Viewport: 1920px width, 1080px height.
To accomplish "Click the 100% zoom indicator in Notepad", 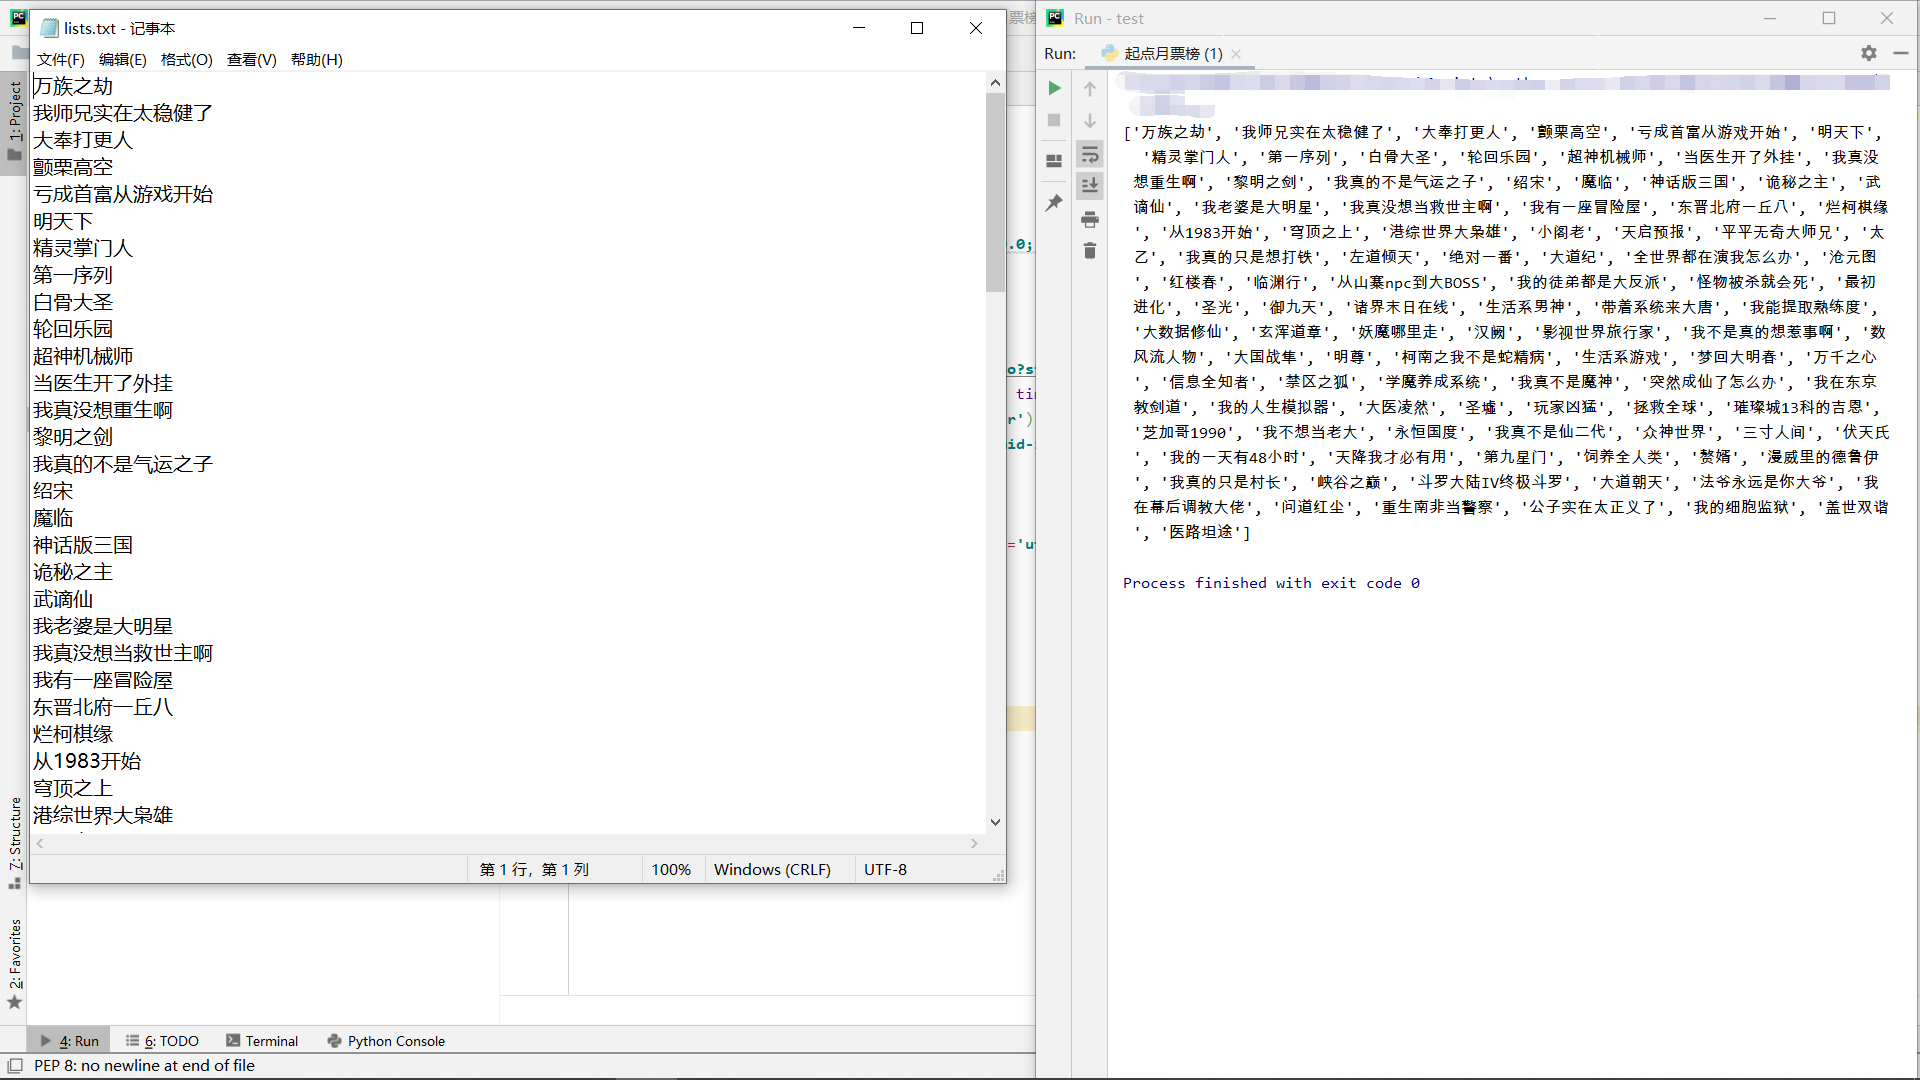I will coord(671,869).
